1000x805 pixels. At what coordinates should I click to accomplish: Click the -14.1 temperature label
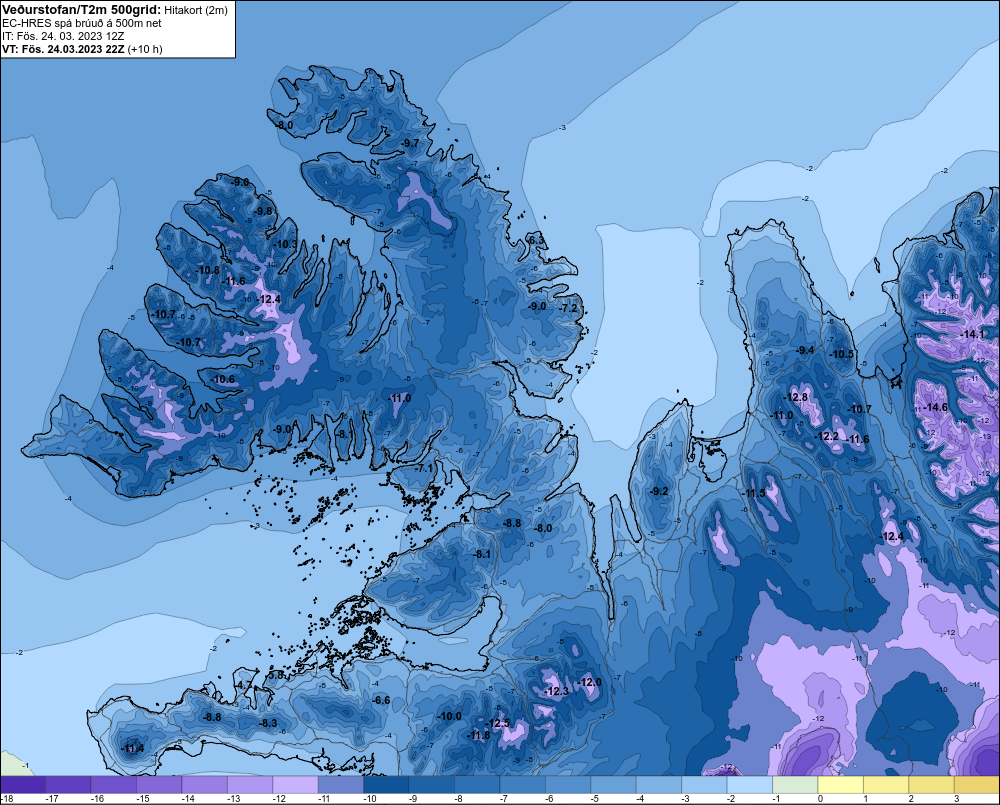pos(972,334)
